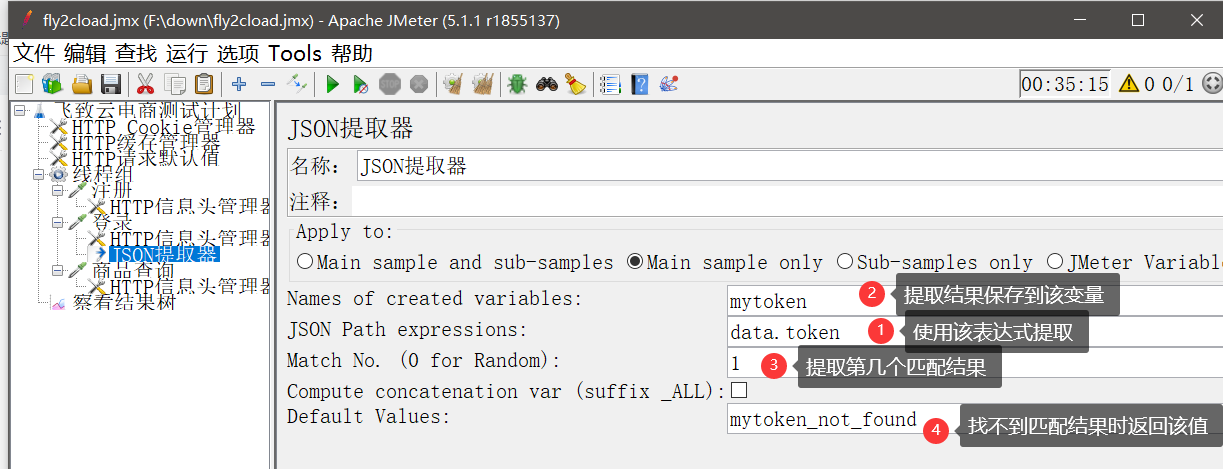This screenshot has width=1223, height=469.
Task: Open the 编辑 menu
Action: click(x=85, y=53)
